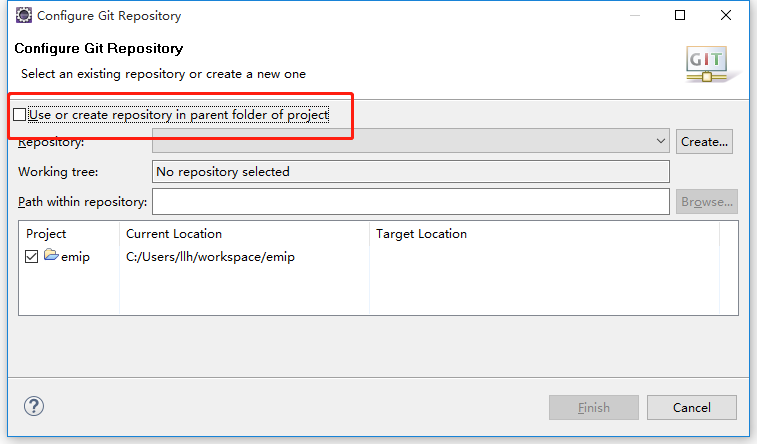Click the Finish button
Screen dimensions: 757x444
(x=593, y=407)
